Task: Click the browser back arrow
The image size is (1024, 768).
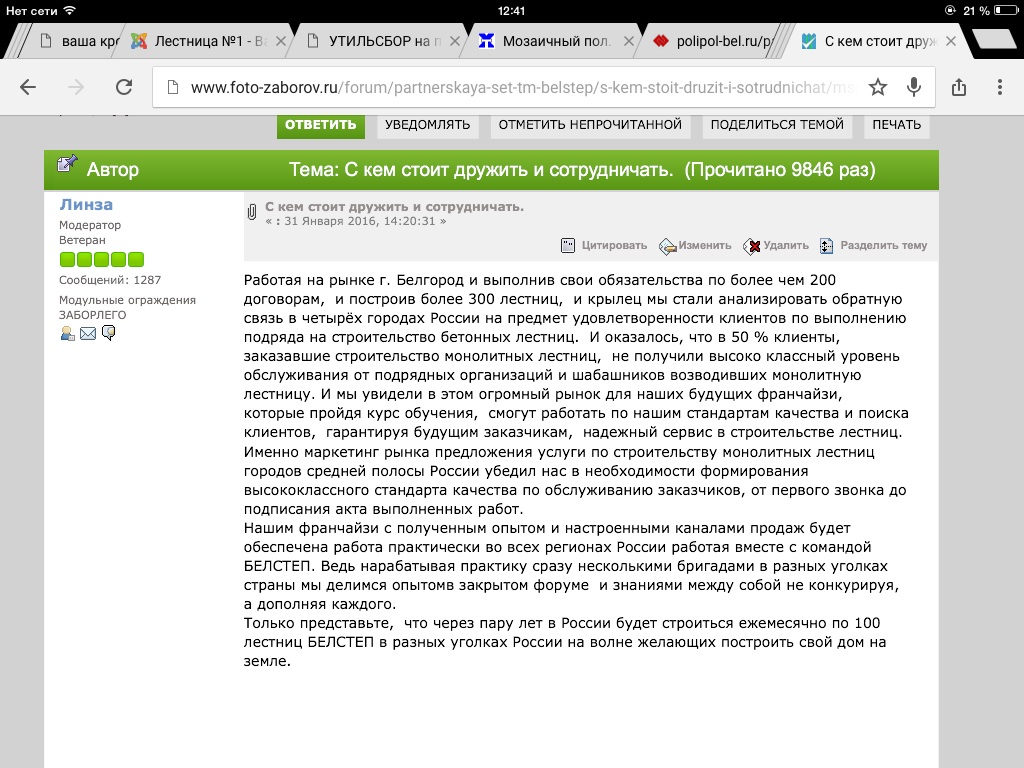Action: click(x=28, y=87)
